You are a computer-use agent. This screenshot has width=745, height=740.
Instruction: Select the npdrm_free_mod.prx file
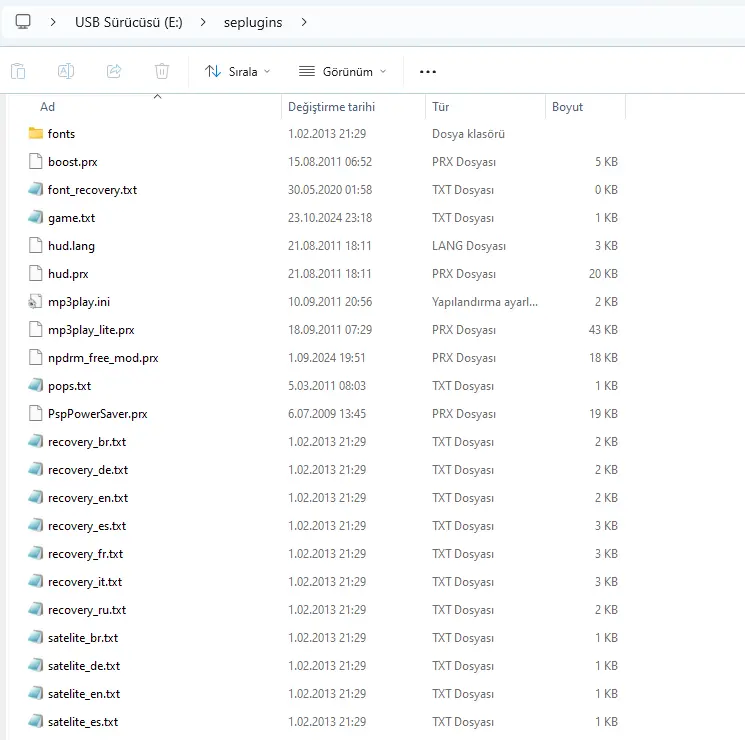(x=103, y=358)
